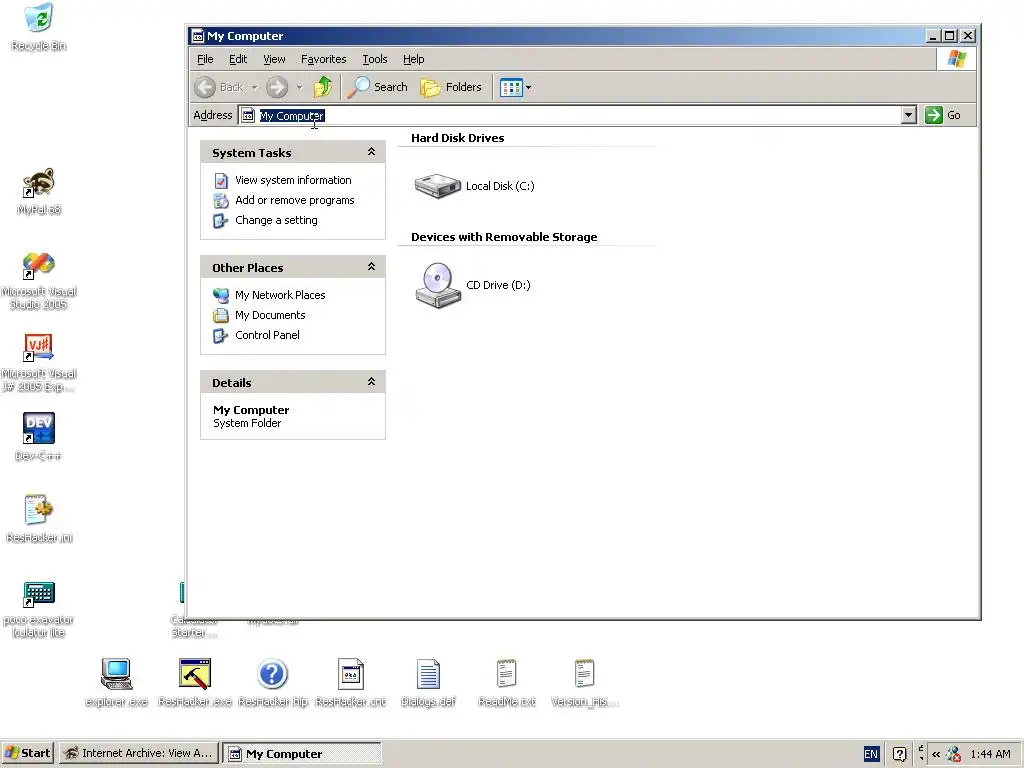Click the Hard Disk Drives heading
1024x768 pixels.
457,138
